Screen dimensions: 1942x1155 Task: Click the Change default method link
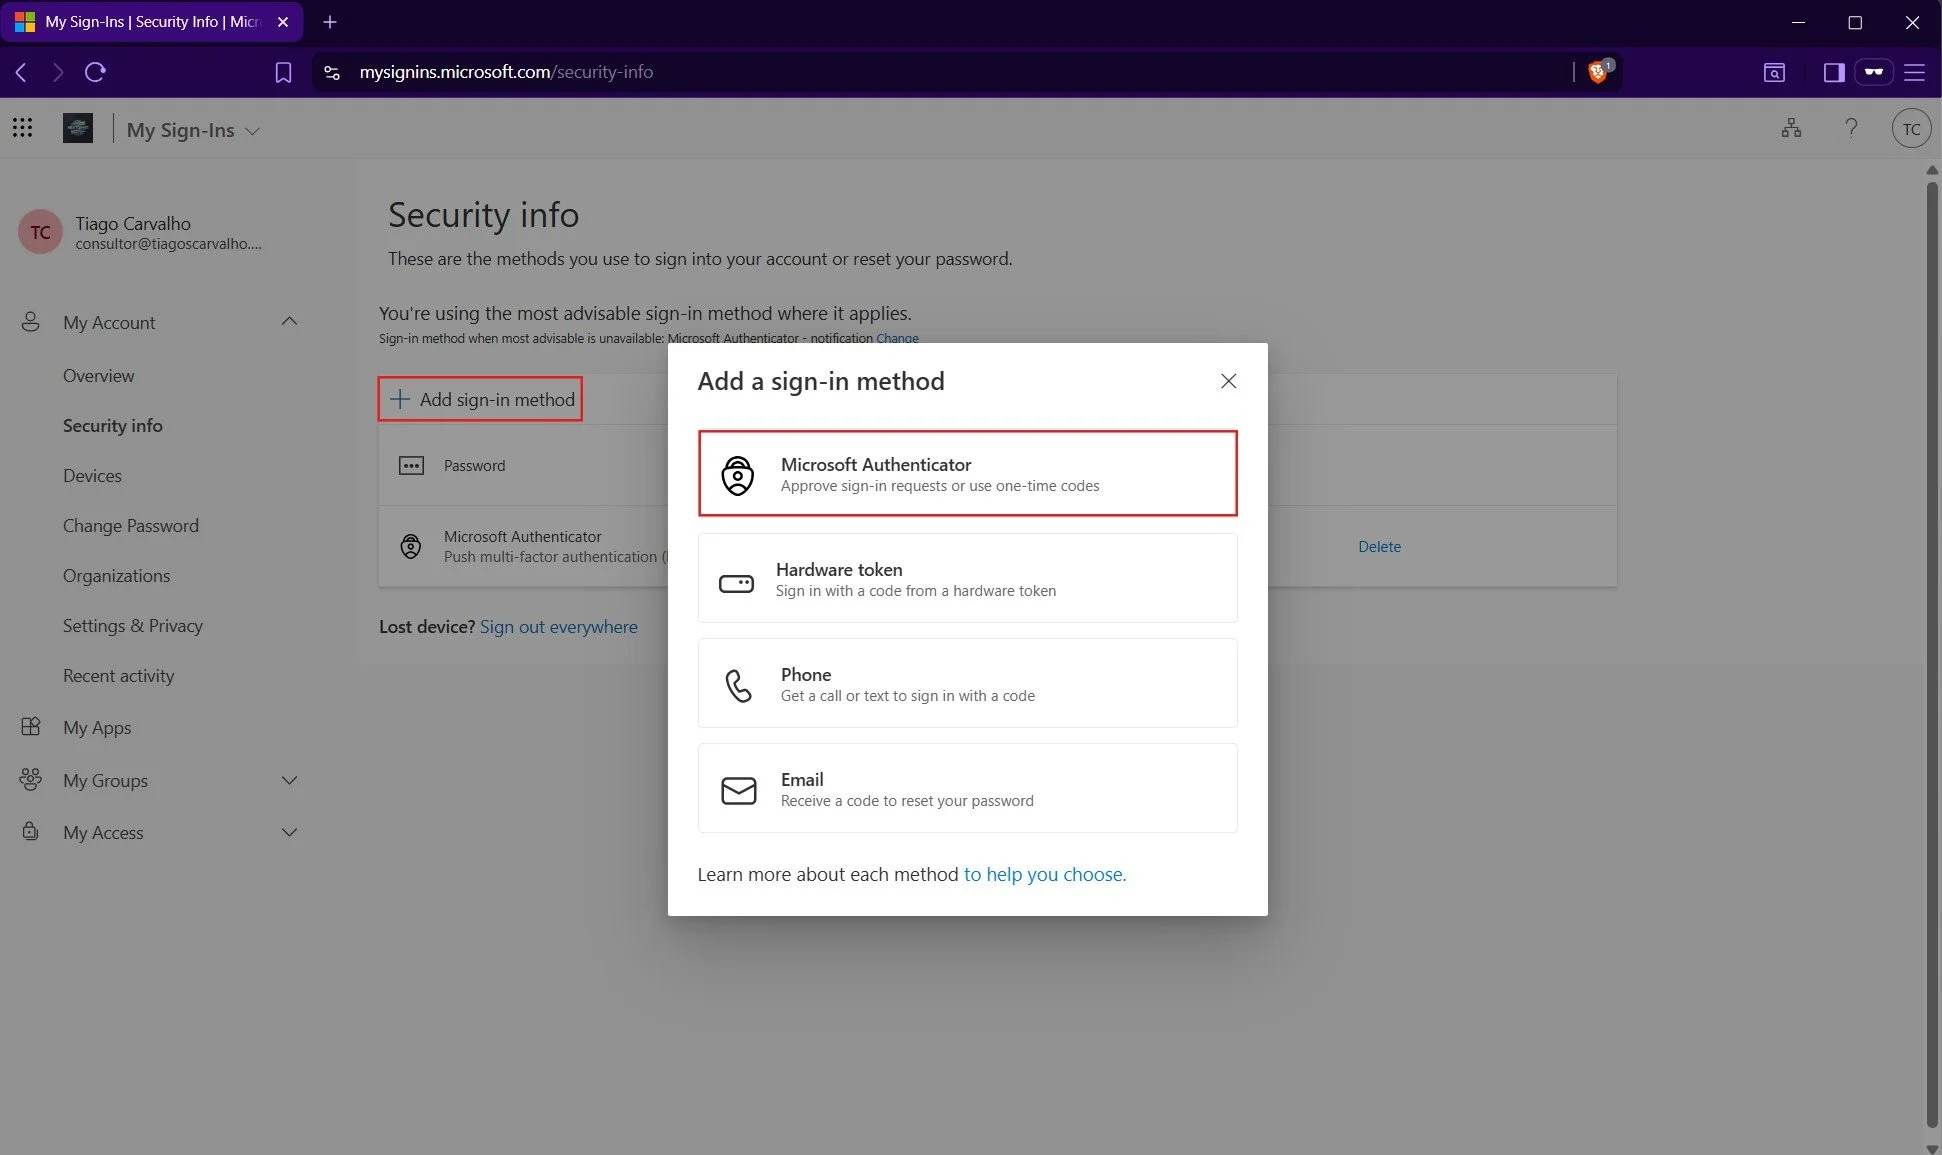[897, 338]
